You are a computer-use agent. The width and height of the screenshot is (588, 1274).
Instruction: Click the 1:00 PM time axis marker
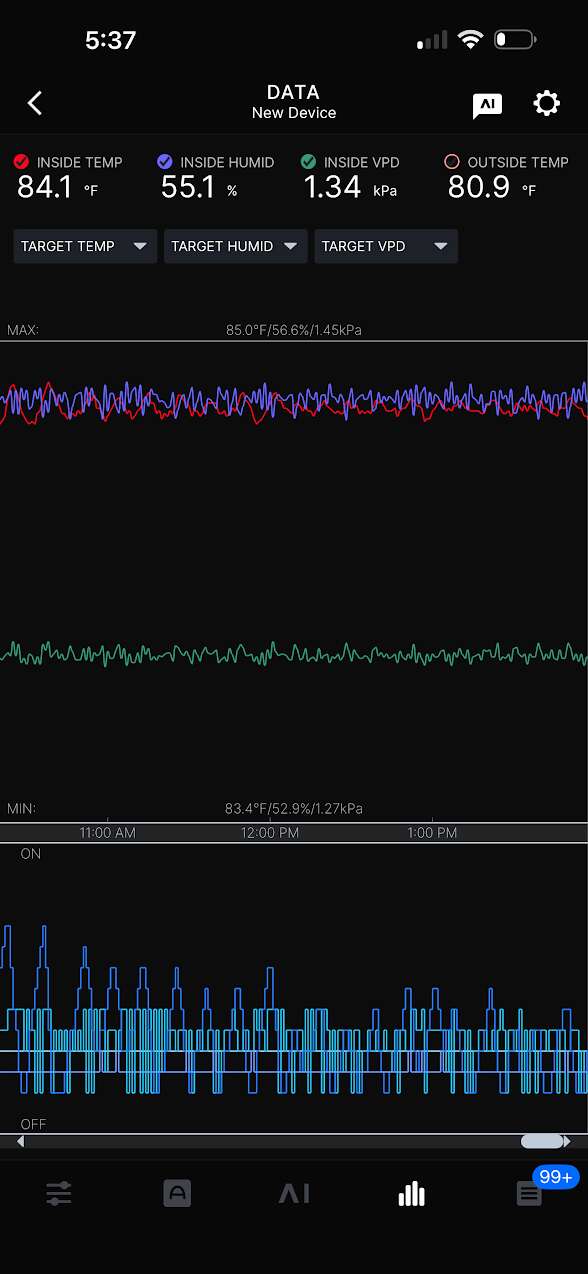click(x=432, y=832)
